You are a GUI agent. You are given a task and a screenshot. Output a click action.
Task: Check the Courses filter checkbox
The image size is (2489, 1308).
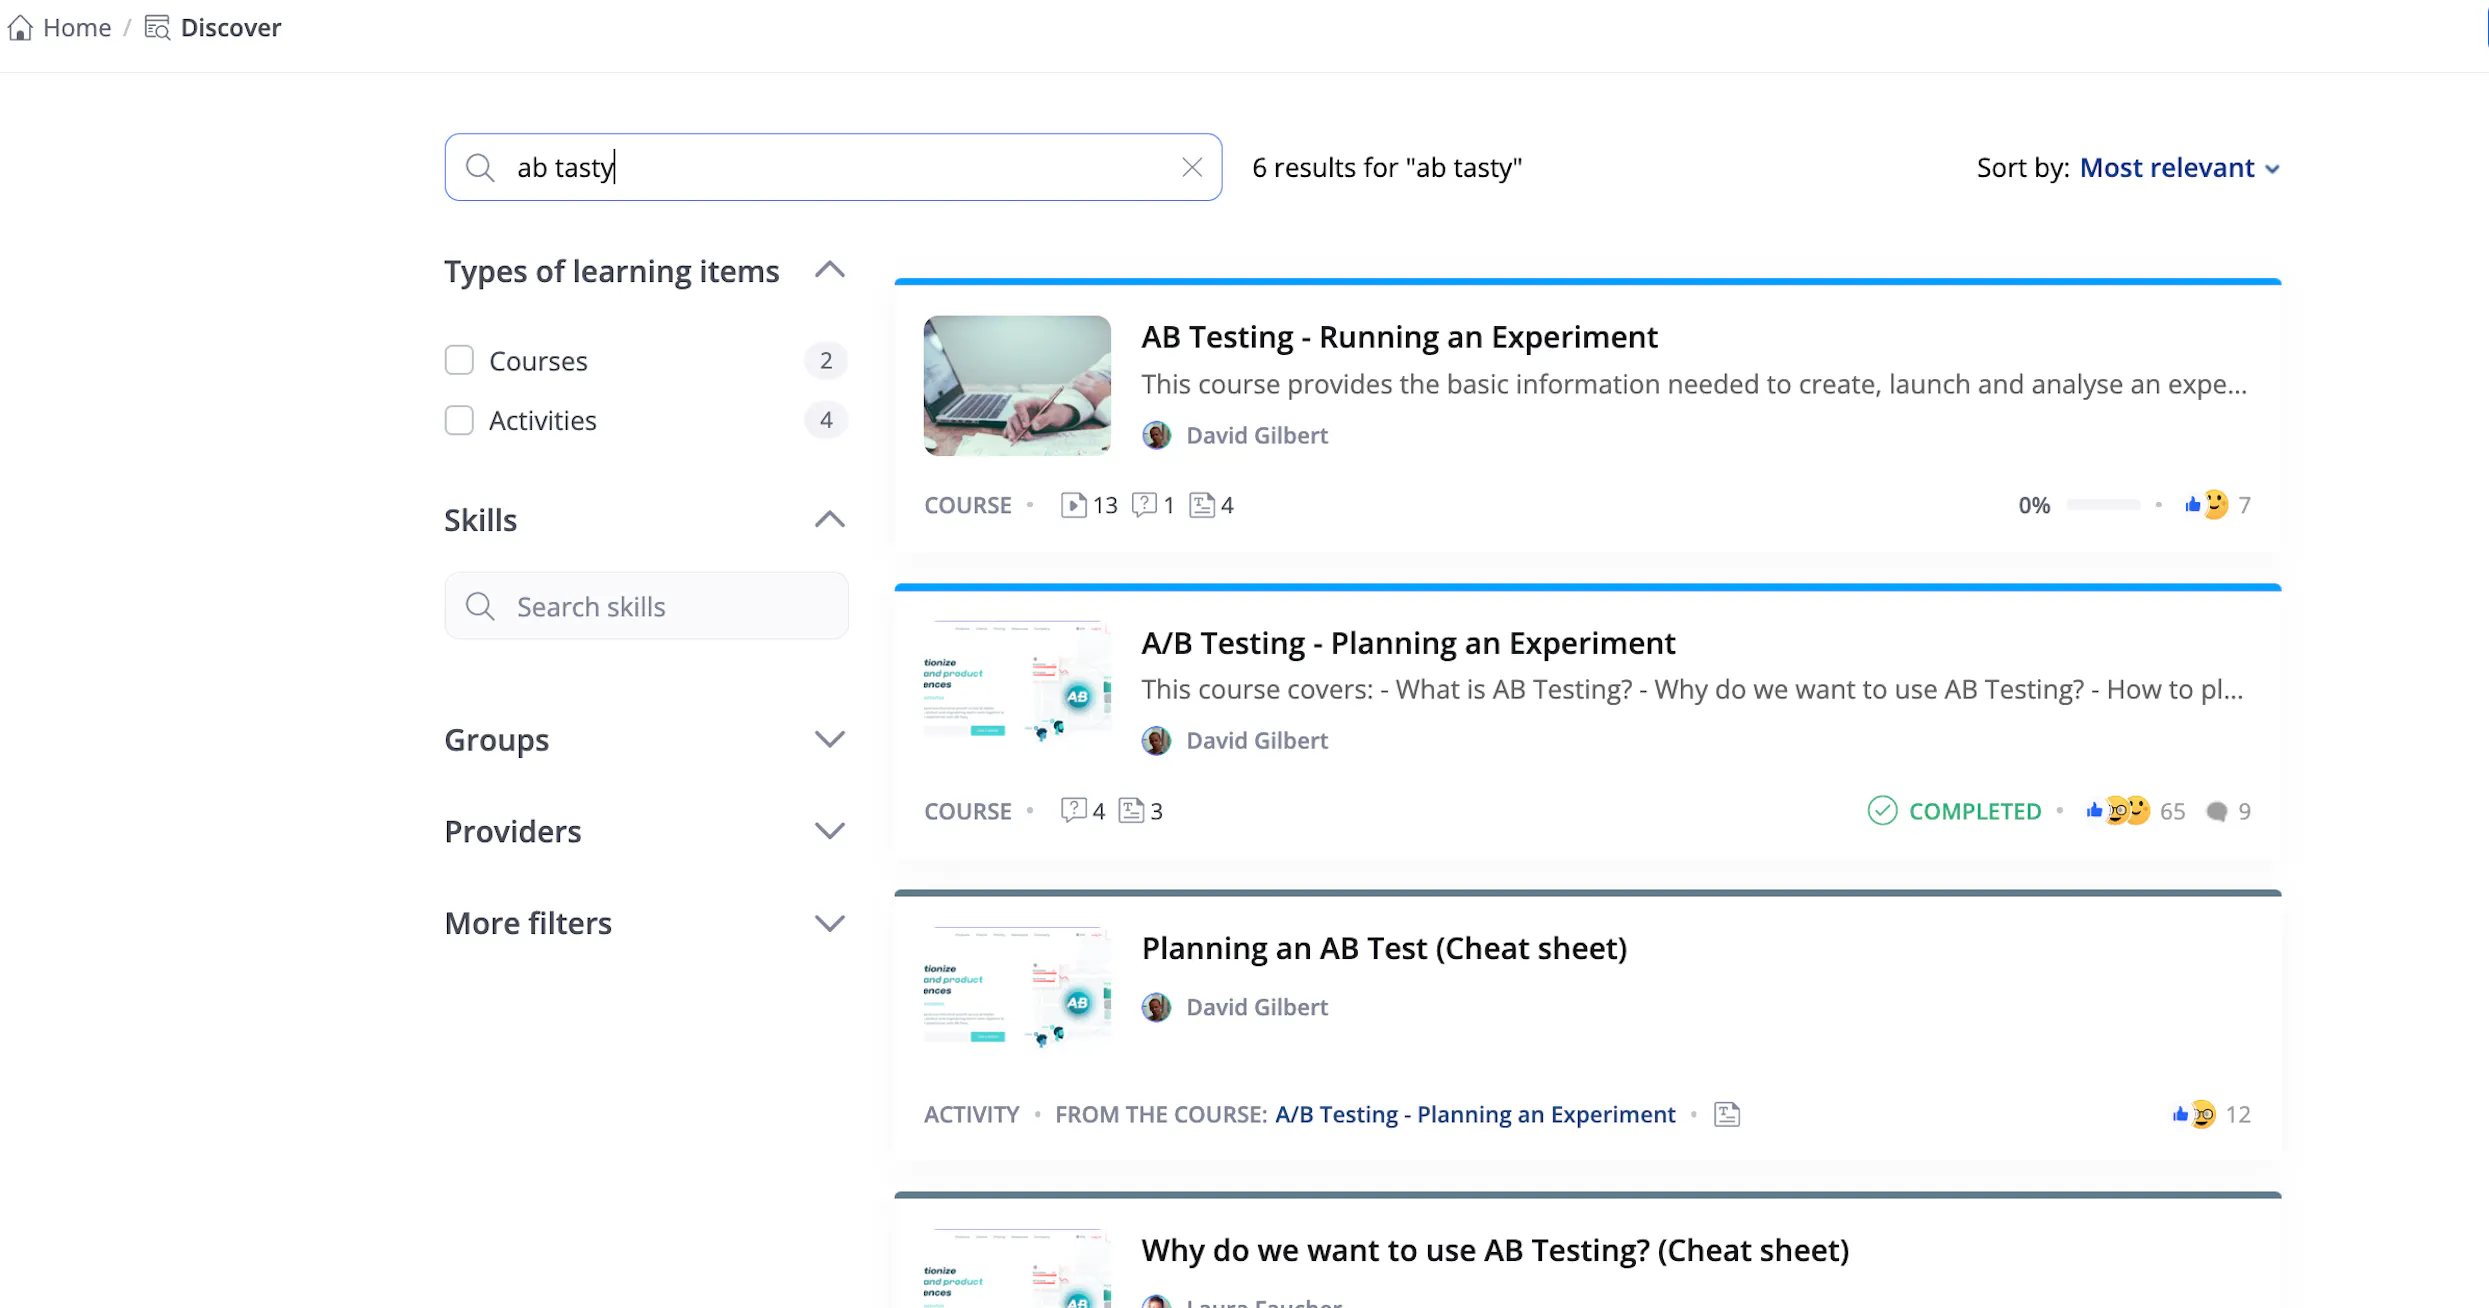tap(459, 360)
